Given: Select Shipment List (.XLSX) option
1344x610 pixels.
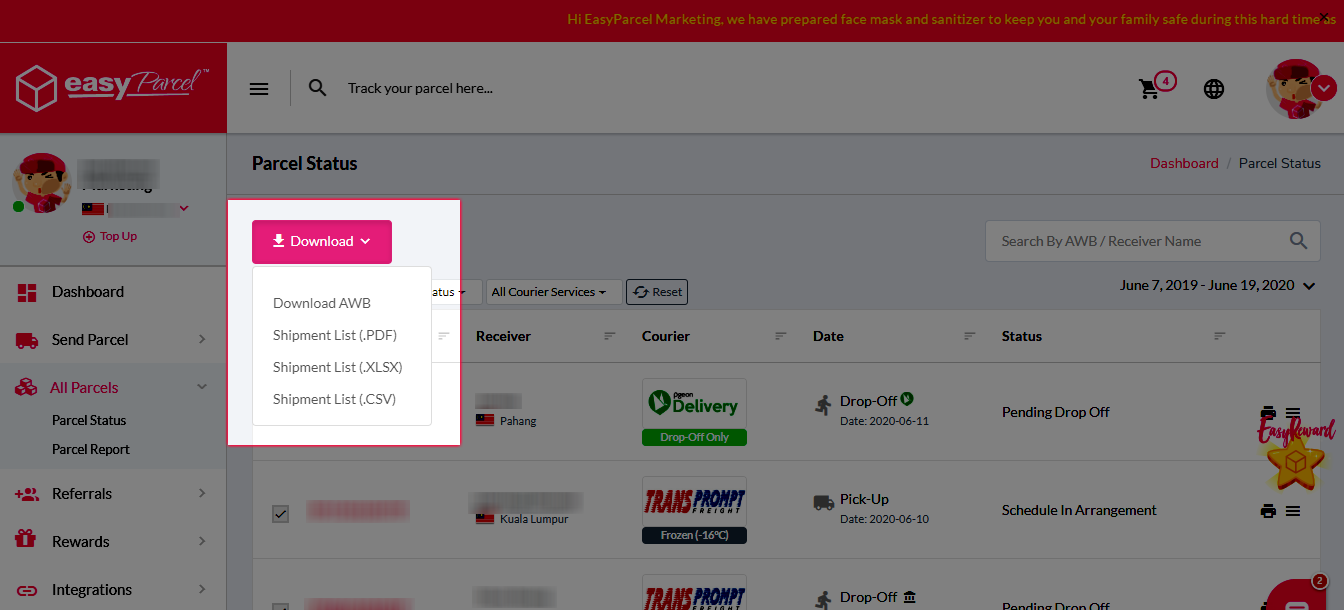Looking at the screenshot, I should tap(338, 367).
